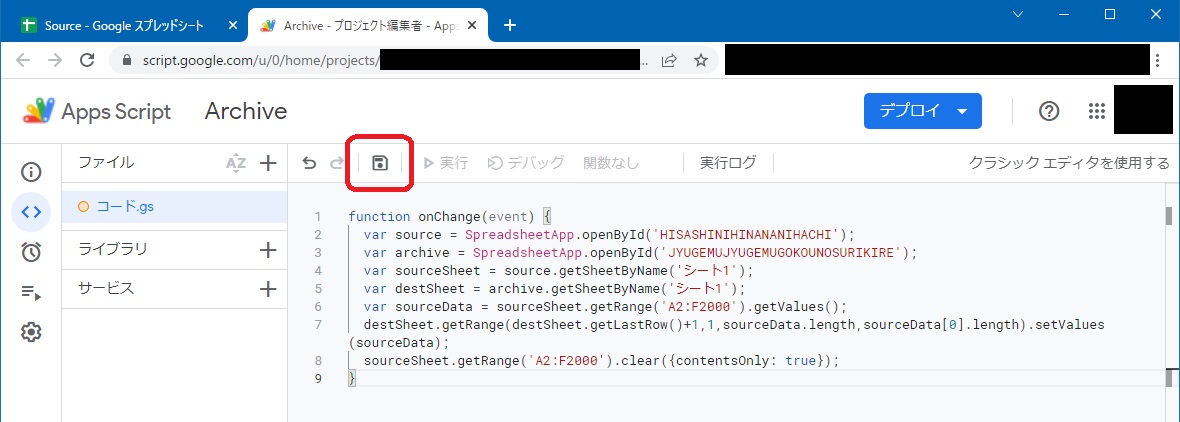Open the help question mark icon
1180x422 pixels.
1048,111
